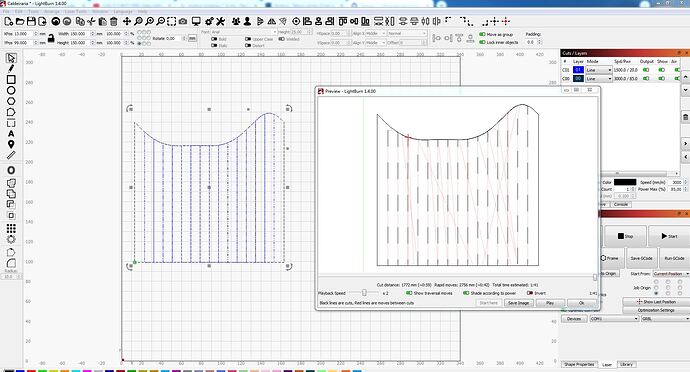Open Mode dropdown for layer C01
Screen dimensions: 690x372
click(x=598, y=70)
